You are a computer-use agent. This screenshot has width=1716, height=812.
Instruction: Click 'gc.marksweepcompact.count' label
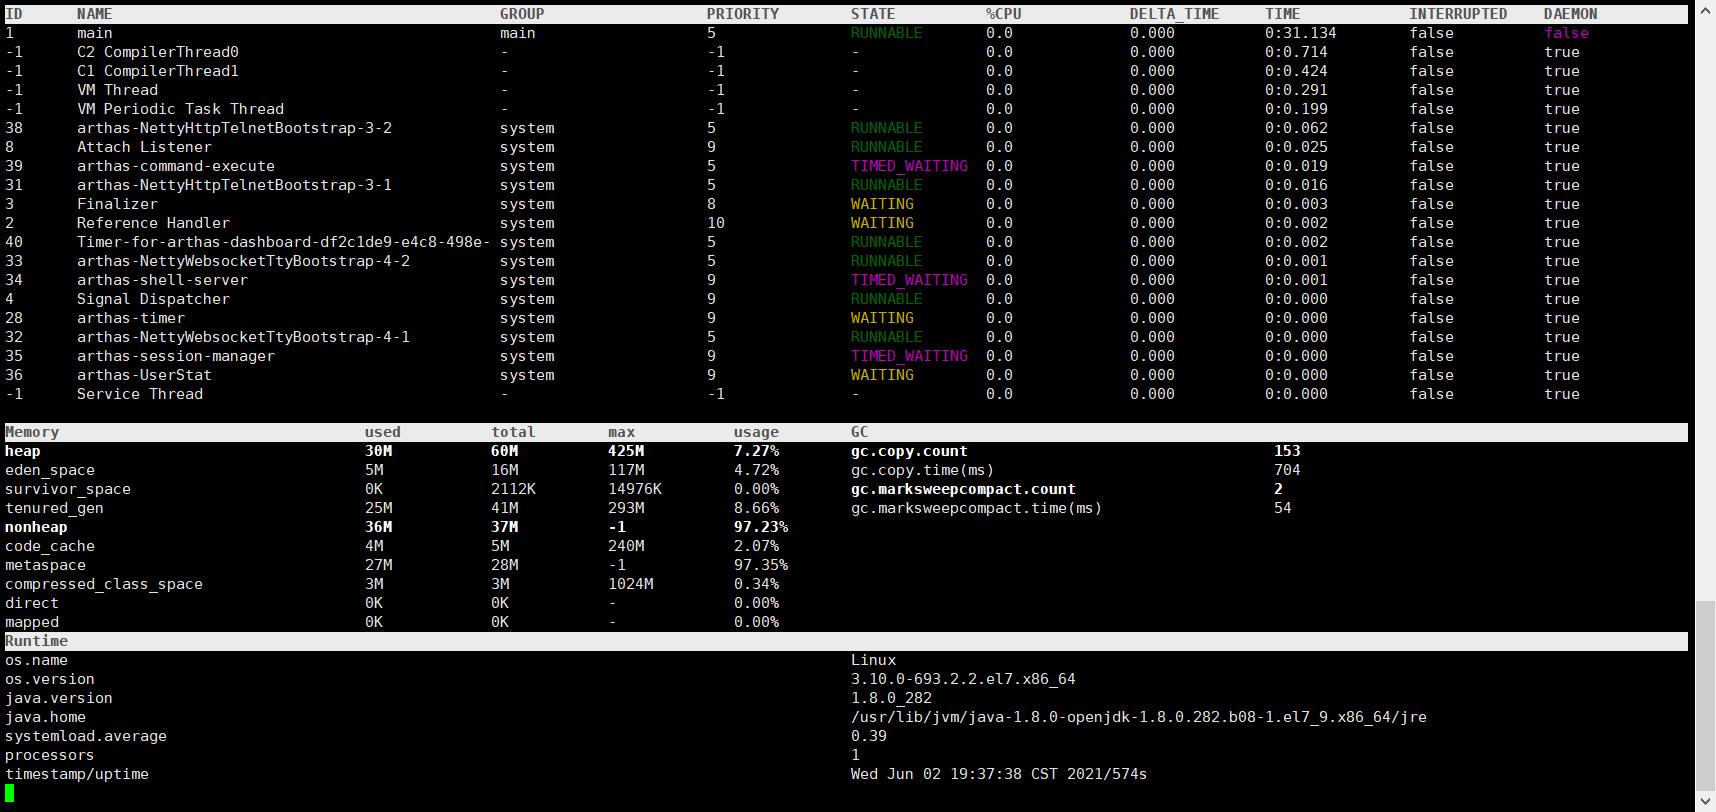point(963,489)
